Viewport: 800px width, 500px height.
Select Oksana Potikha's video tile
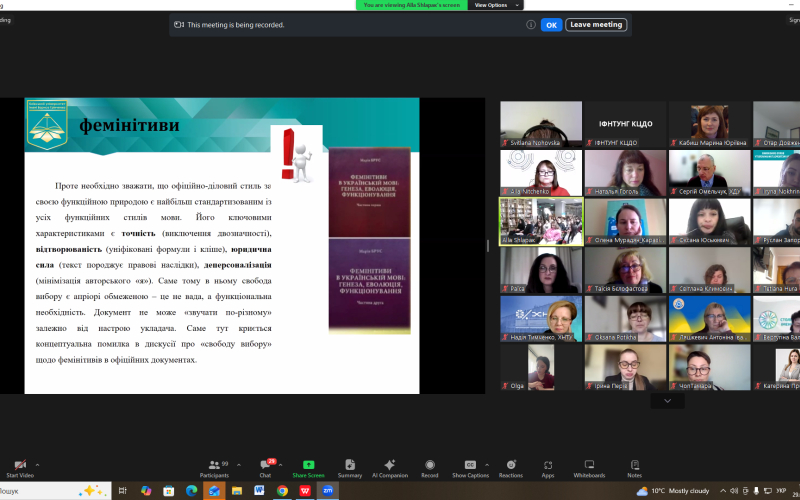click(626, 318)
